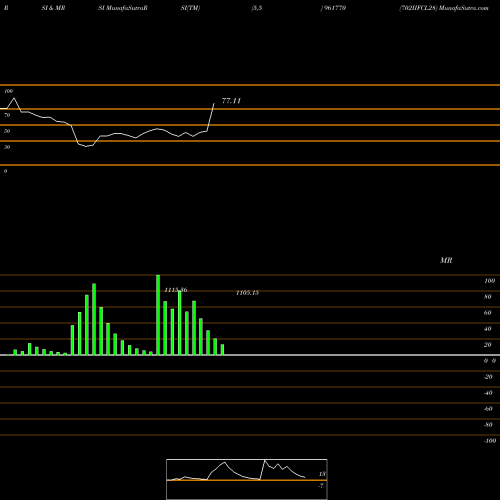This screenshot has height=500, width=500.
Task: Click the MR axis label -100
Action: pos(490,441)
